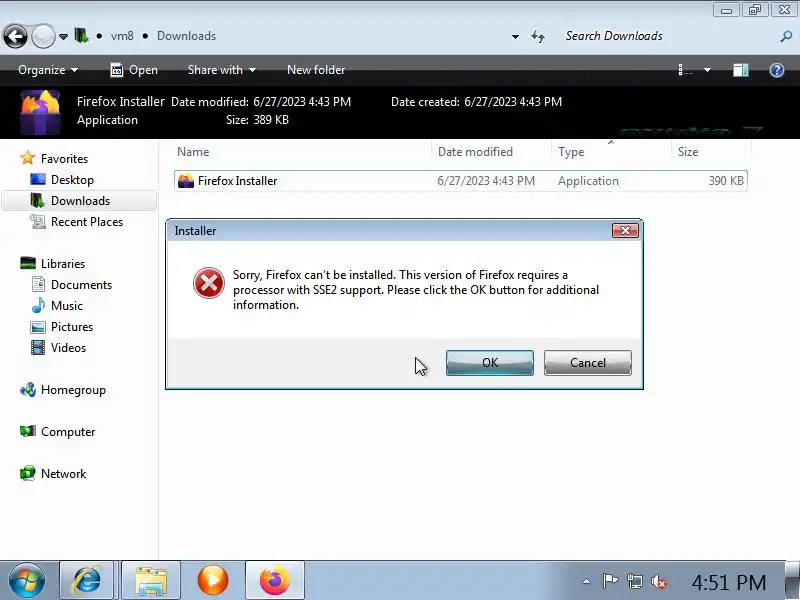This screenshot has width=800, height=600.
Task: Click the red error icon in dialog
Action: pos(209,283)
